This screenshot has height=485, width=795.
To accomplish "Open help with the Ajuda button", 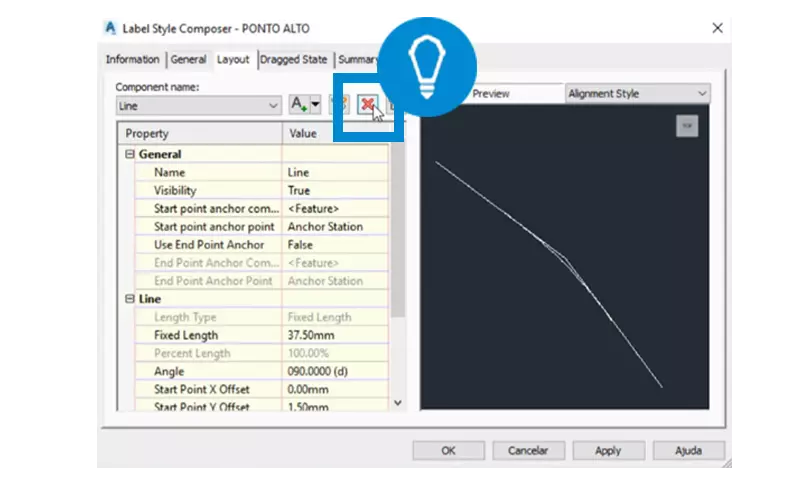I will (x=689, y=451).
